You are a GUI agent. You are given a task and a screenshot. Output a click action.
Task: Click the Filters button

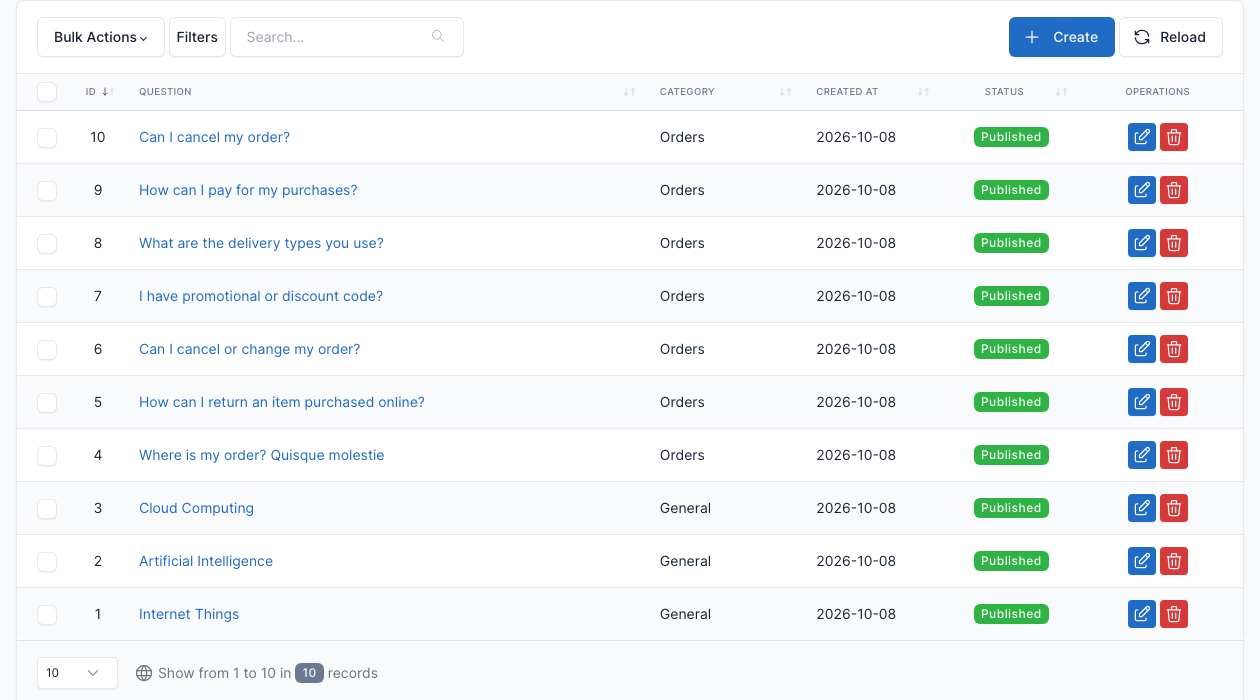pos(197,37)
